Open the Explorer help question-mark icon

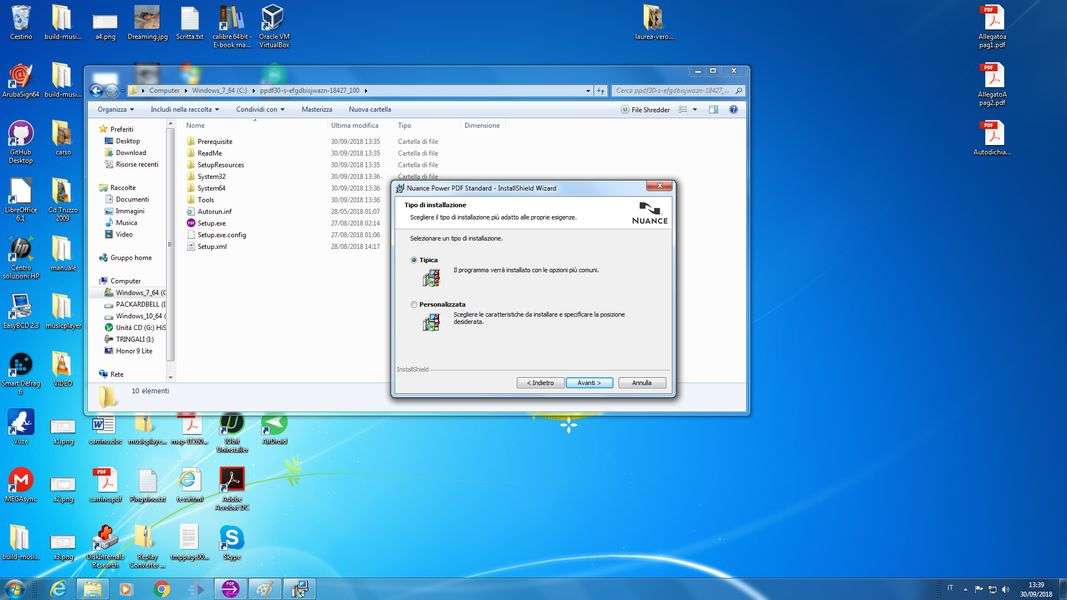pos(733,109)
